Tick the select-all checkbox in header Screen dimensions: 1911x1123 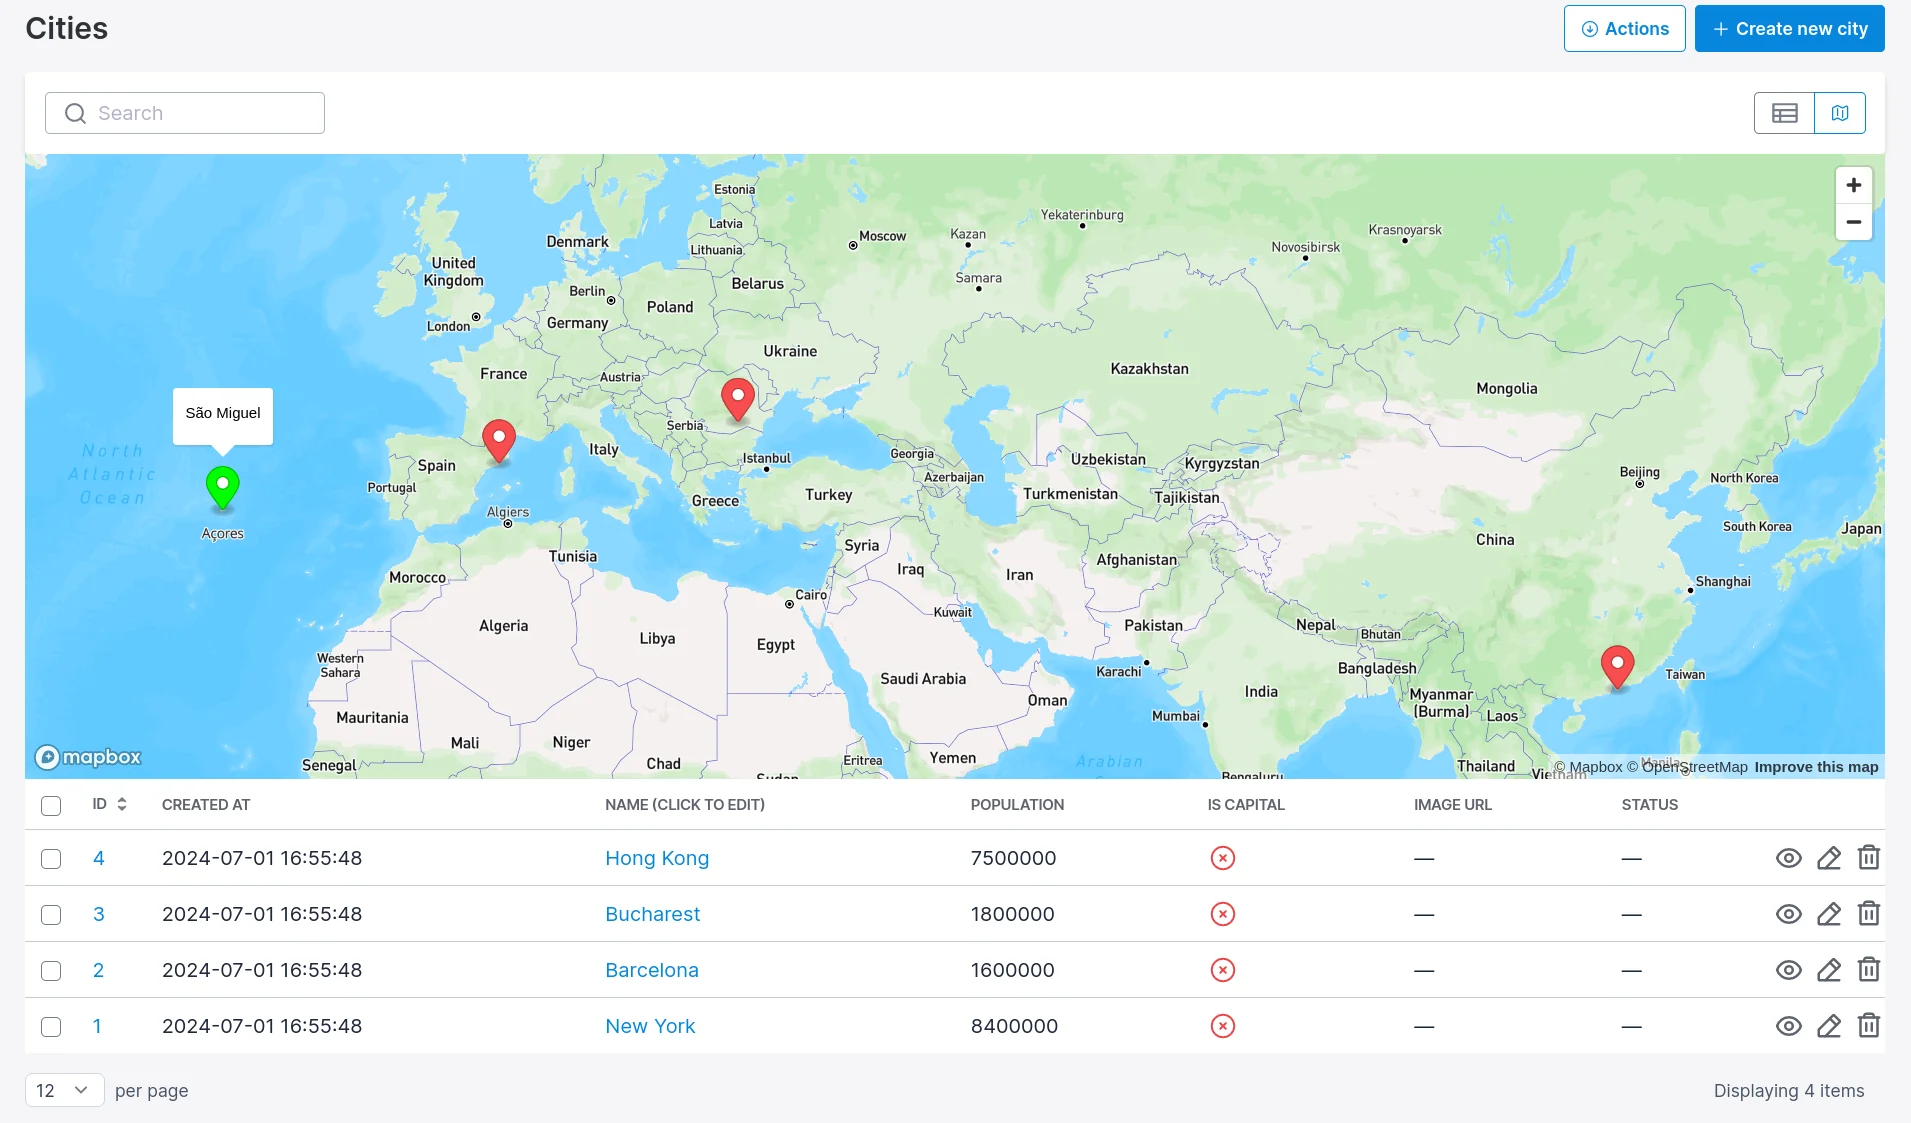click(x=51, y=805)
